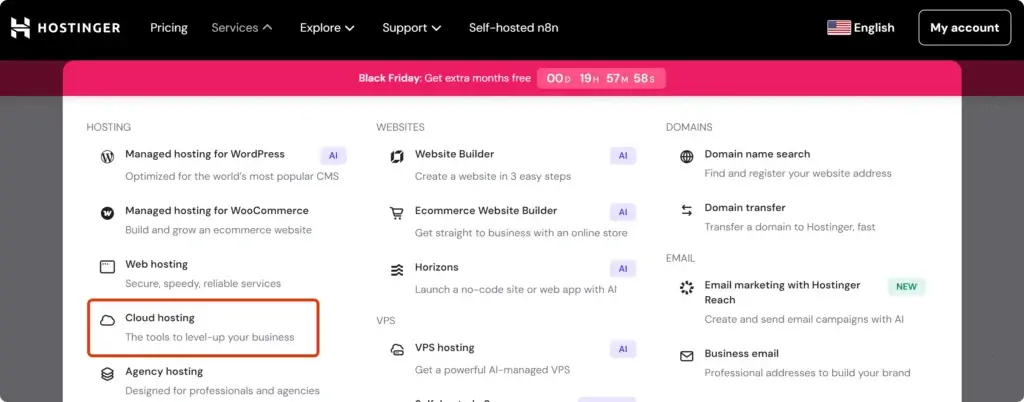Expand the Explore dropdown
Viewport: 1024px width, 402px height.
pos(327,28)
